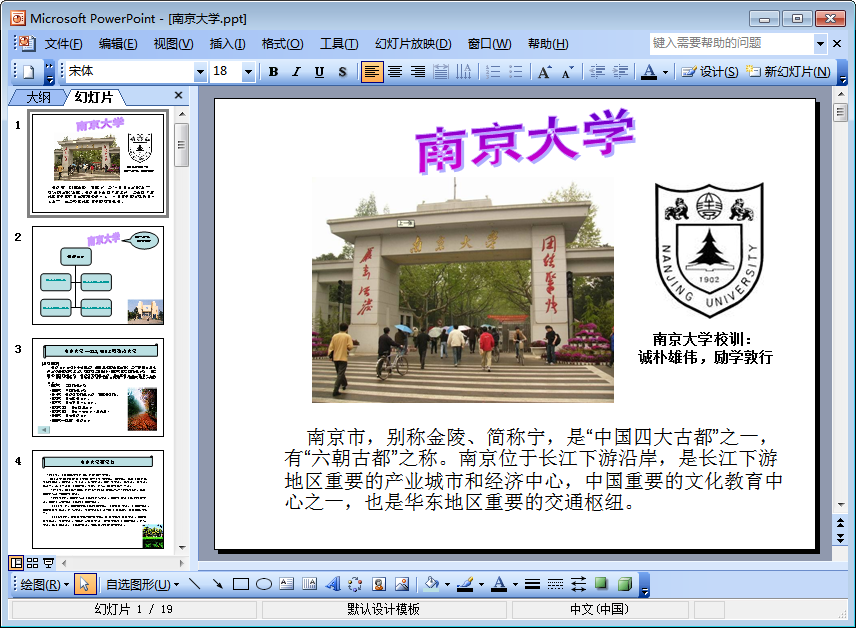Apply the Font Color button on formatting toolbar
This screenshot has width=856, height=628.
click(x=649, y=72)
